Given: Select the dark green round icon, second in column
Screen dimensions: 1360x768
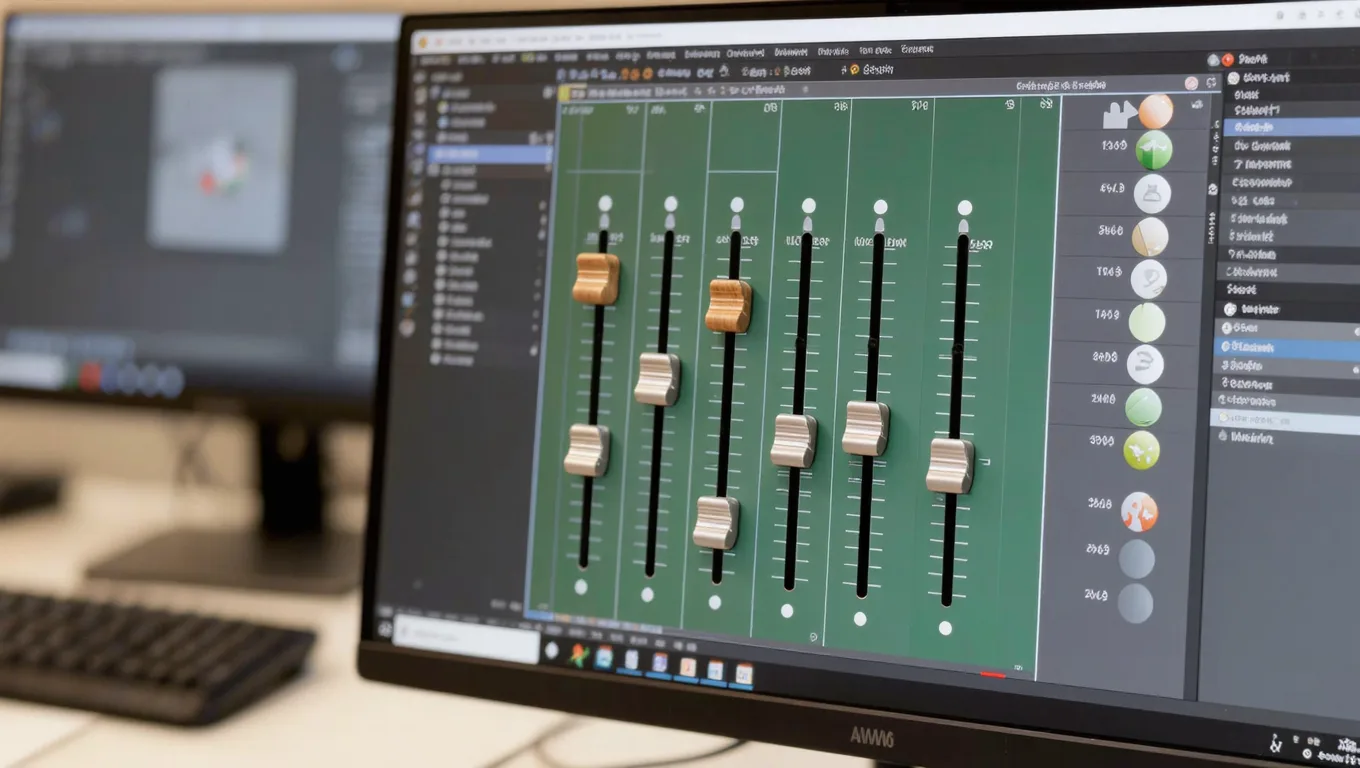Looking at the screenshot, I should coord(1153,150).
